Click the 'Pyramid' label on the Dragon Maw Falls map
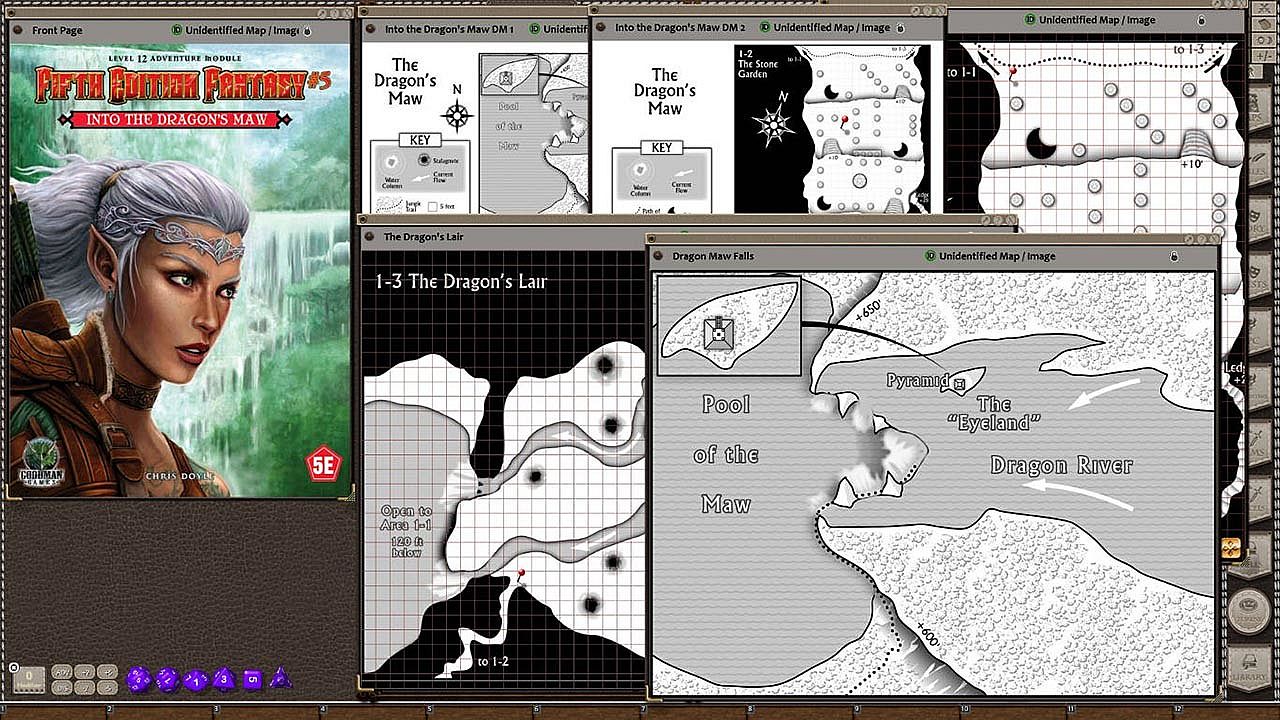The width and height of the screenshot is (1280, 720). [917, 381]
